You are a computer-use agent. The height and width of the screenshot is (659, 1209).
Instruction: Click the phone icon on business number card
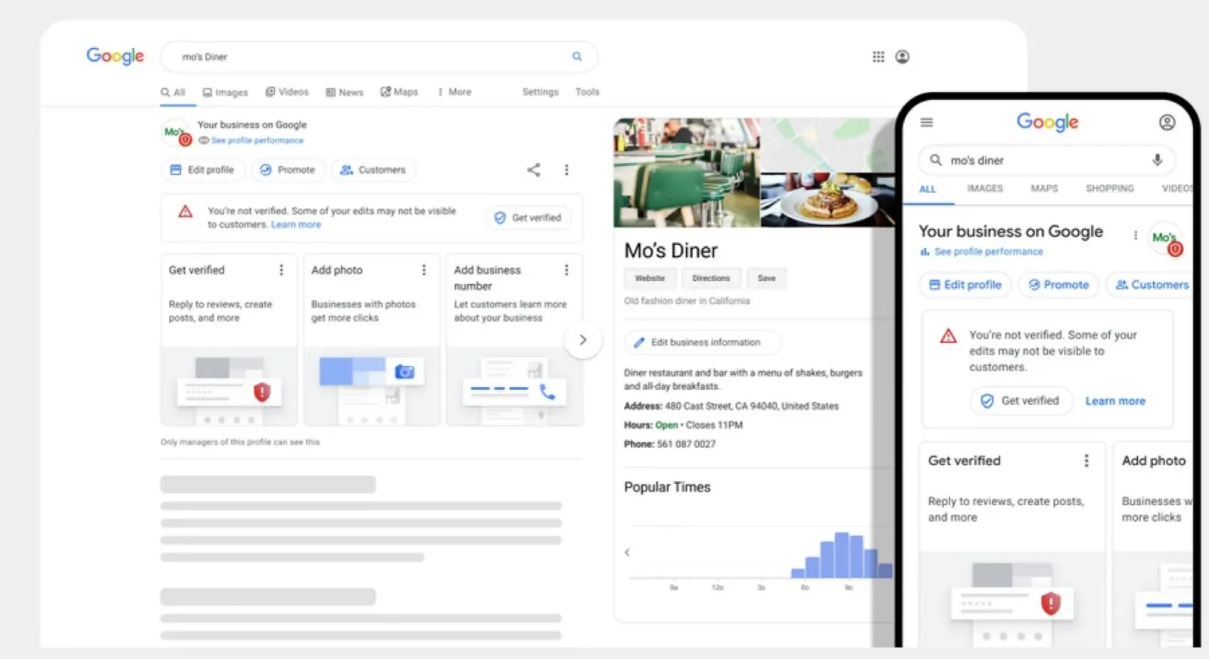547,392
